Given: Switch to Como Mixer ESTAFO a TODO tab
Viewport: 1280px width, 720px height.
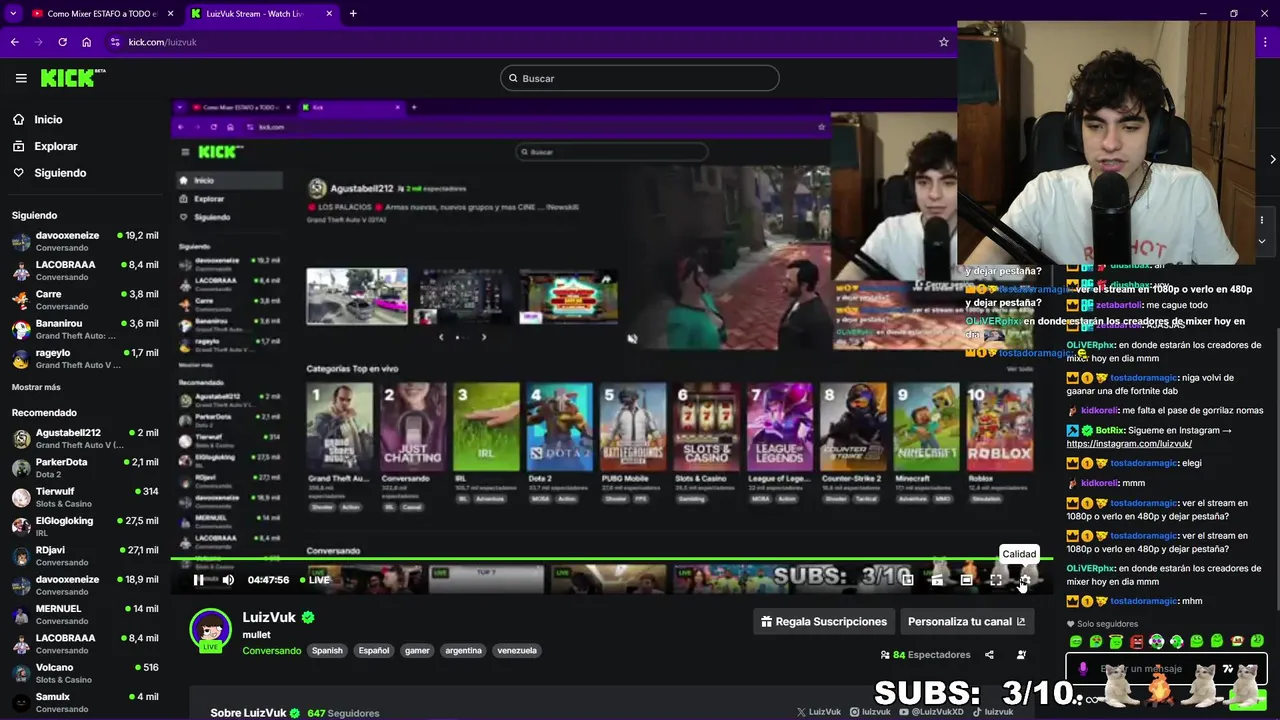Looking at the screenshot, I should [x=102, y=14].
